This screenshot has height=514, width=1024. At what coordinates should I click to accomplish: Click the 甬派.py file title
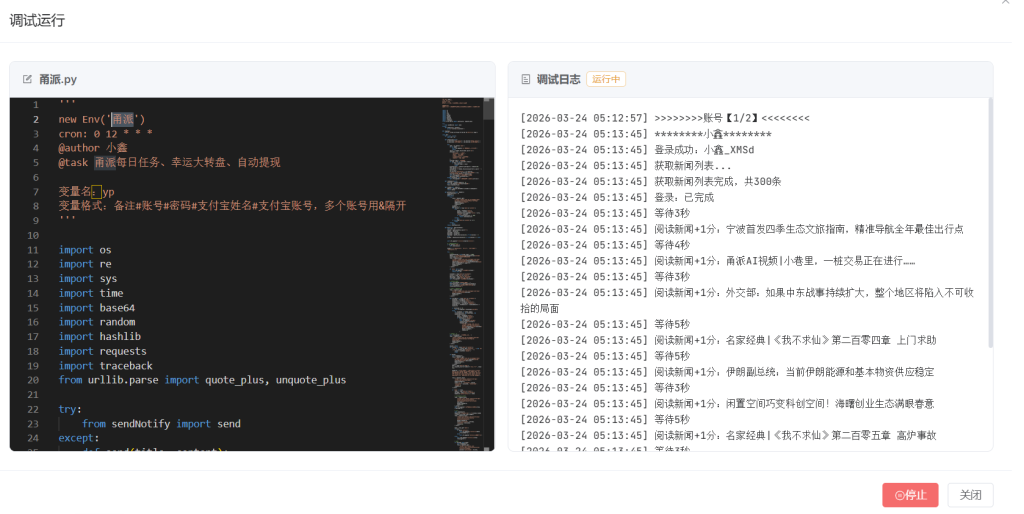click(x=58, y=79)
